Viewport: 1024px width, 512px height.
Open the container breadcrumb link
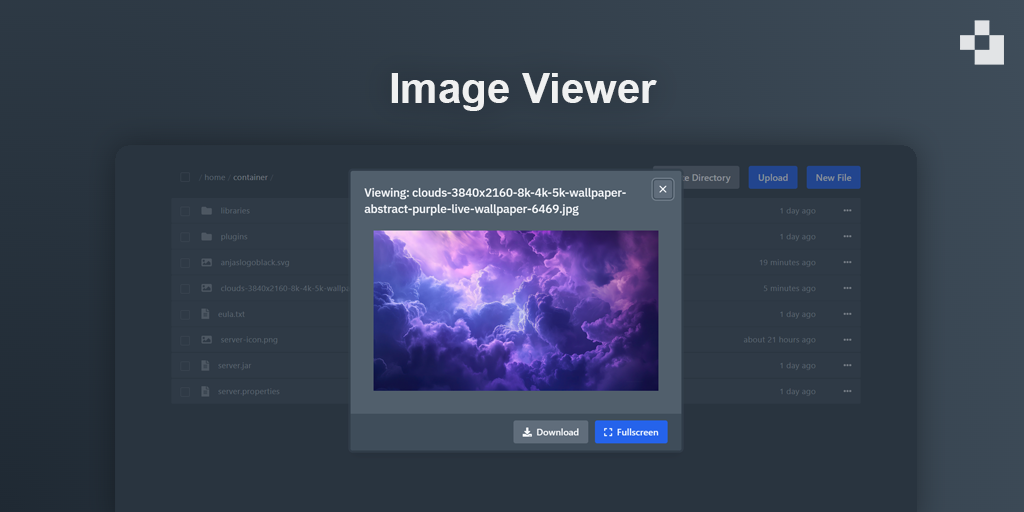point(250,177)
